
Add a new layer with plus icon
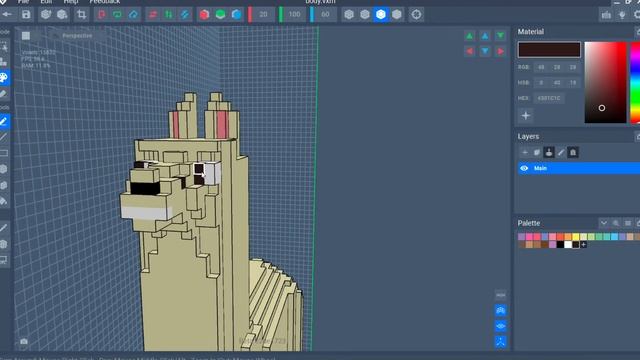[525, 152]
